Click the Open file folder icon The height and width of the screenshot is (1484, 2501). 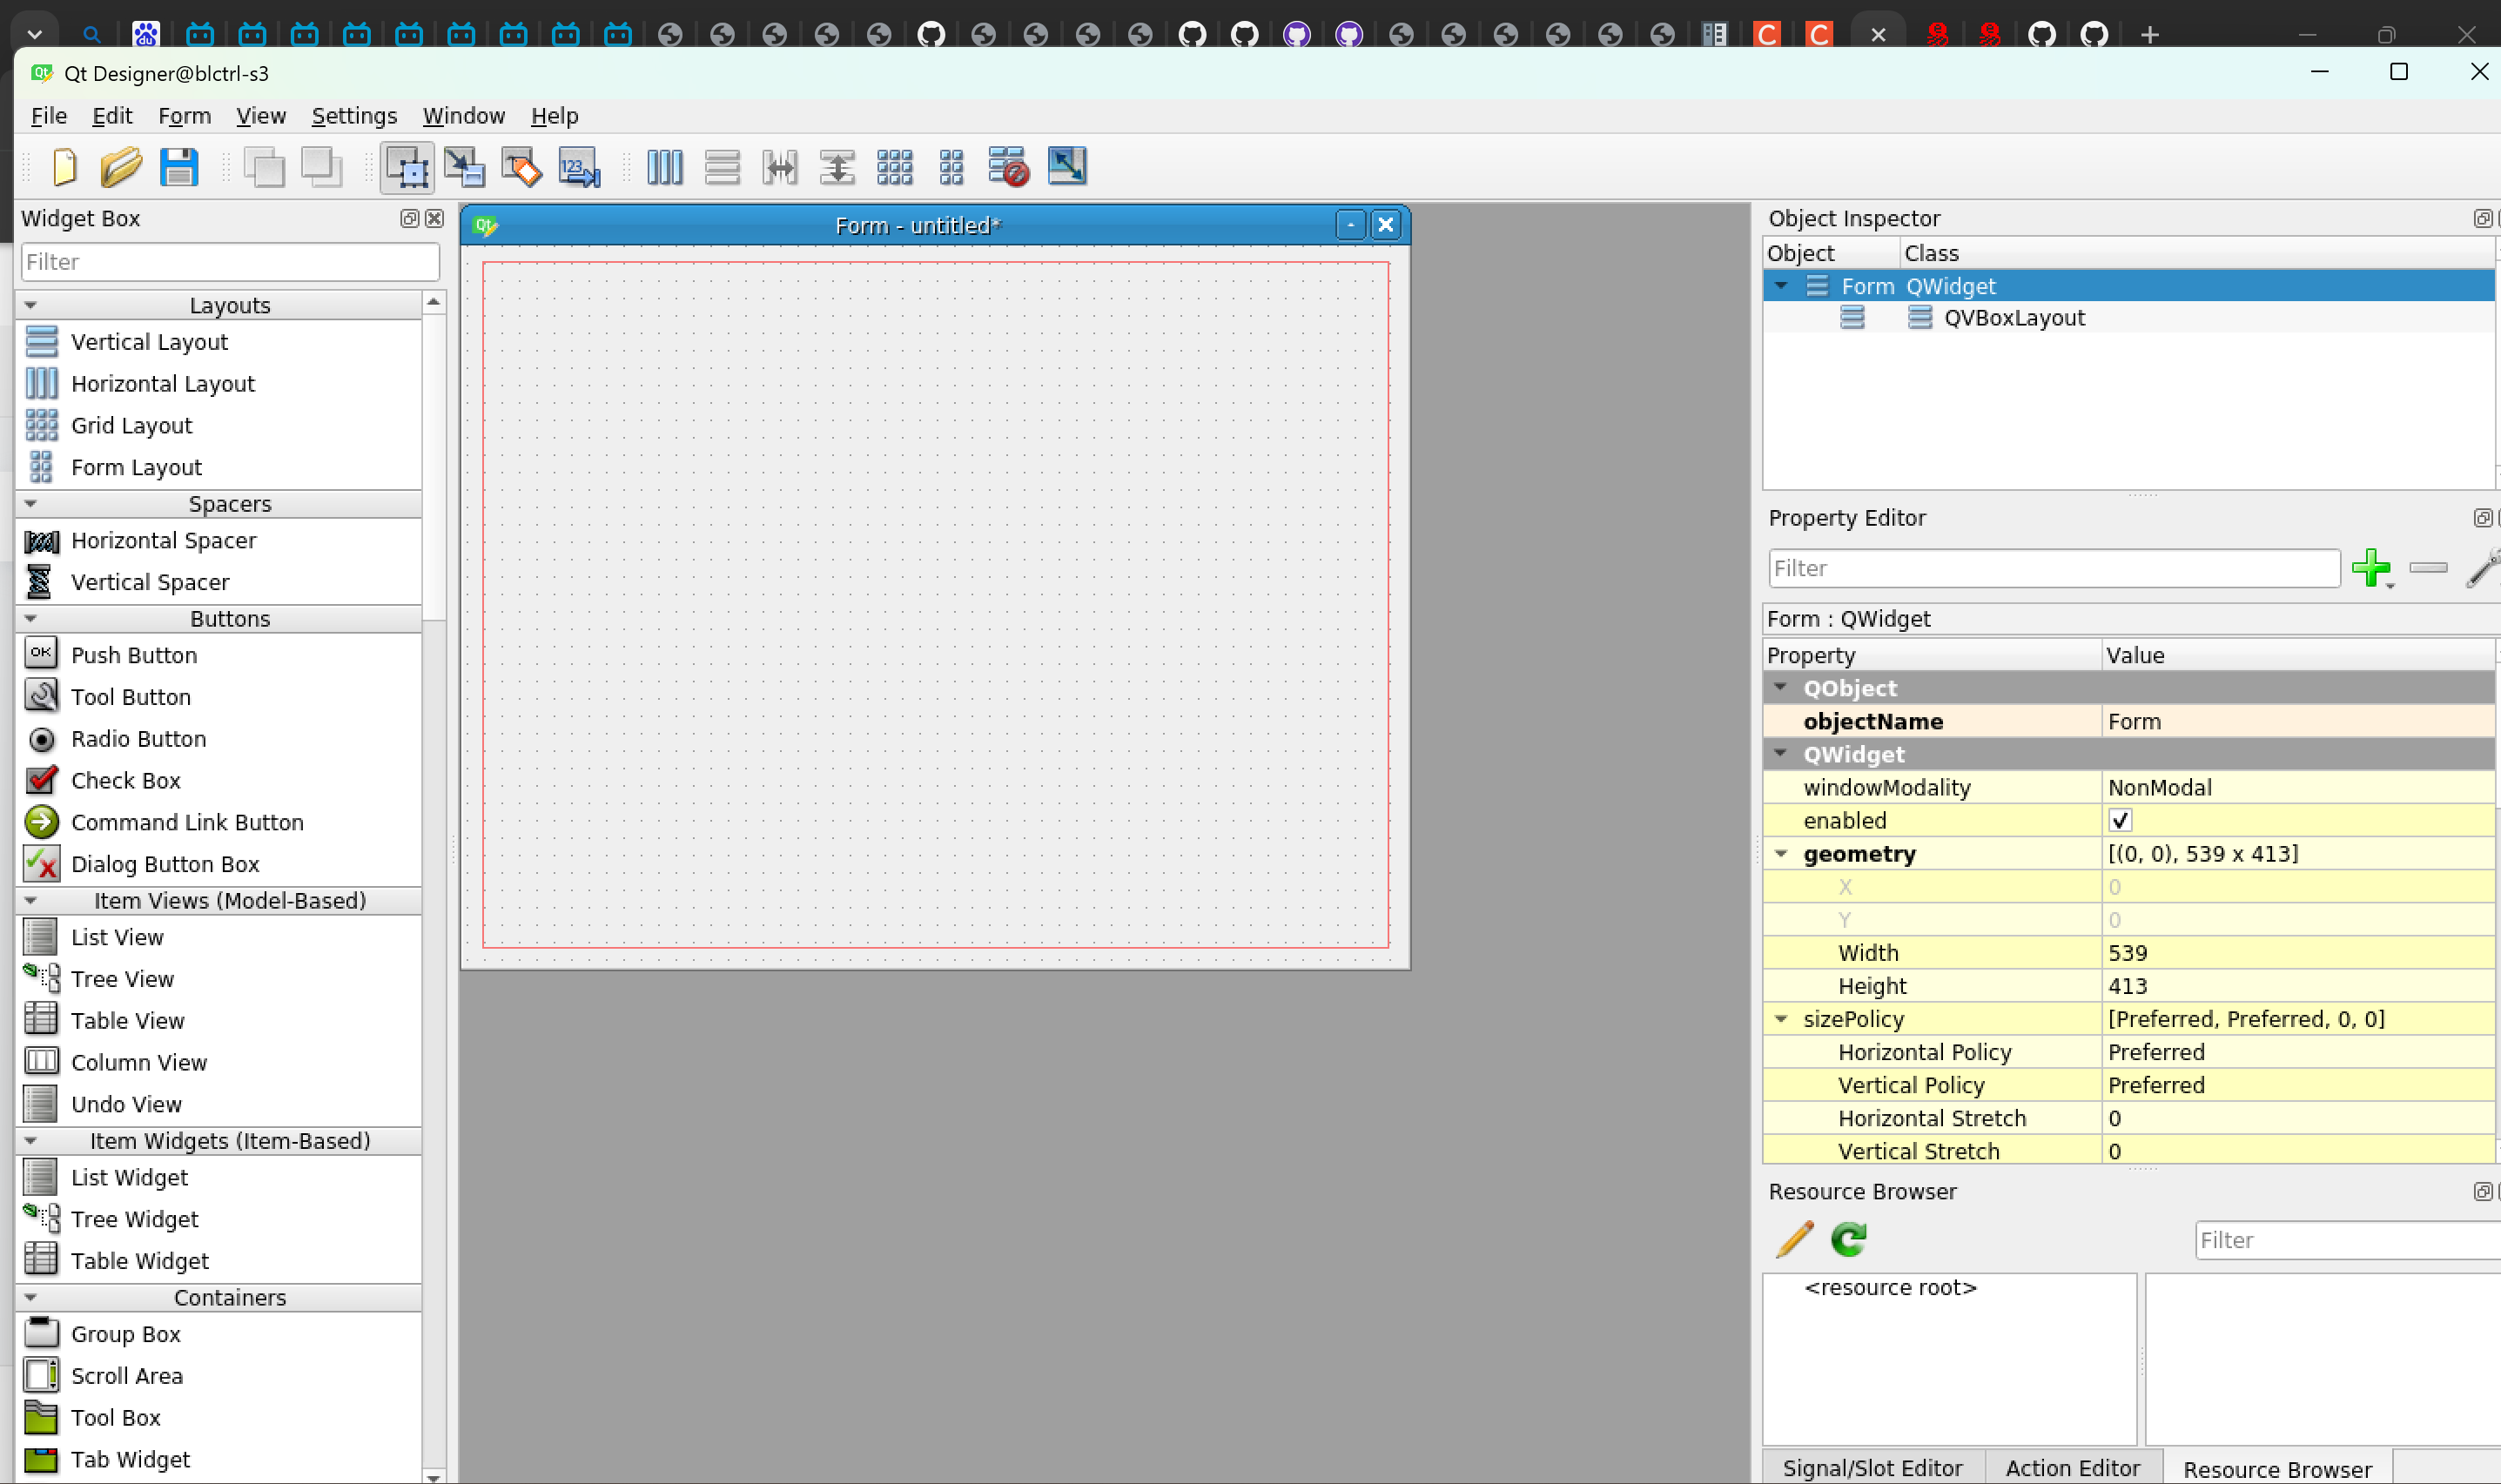click(x=121, y=167)
